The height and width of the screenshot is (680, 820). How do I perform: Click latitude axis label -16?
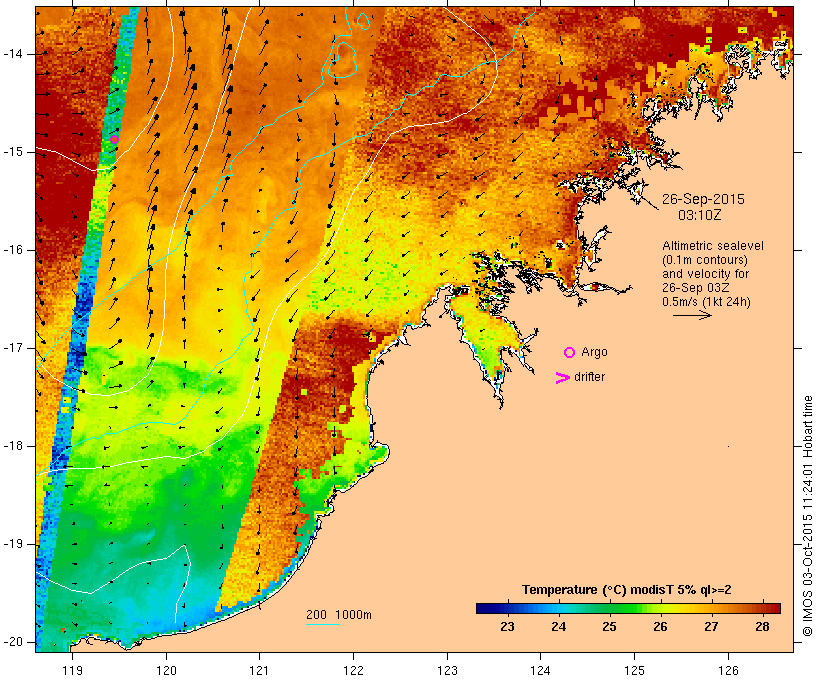point(12,250)
